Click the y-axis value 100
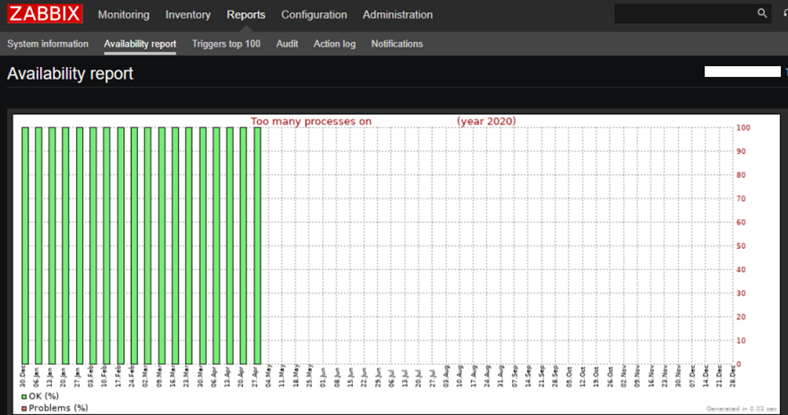The image size is (788, 415). [743, 128]
